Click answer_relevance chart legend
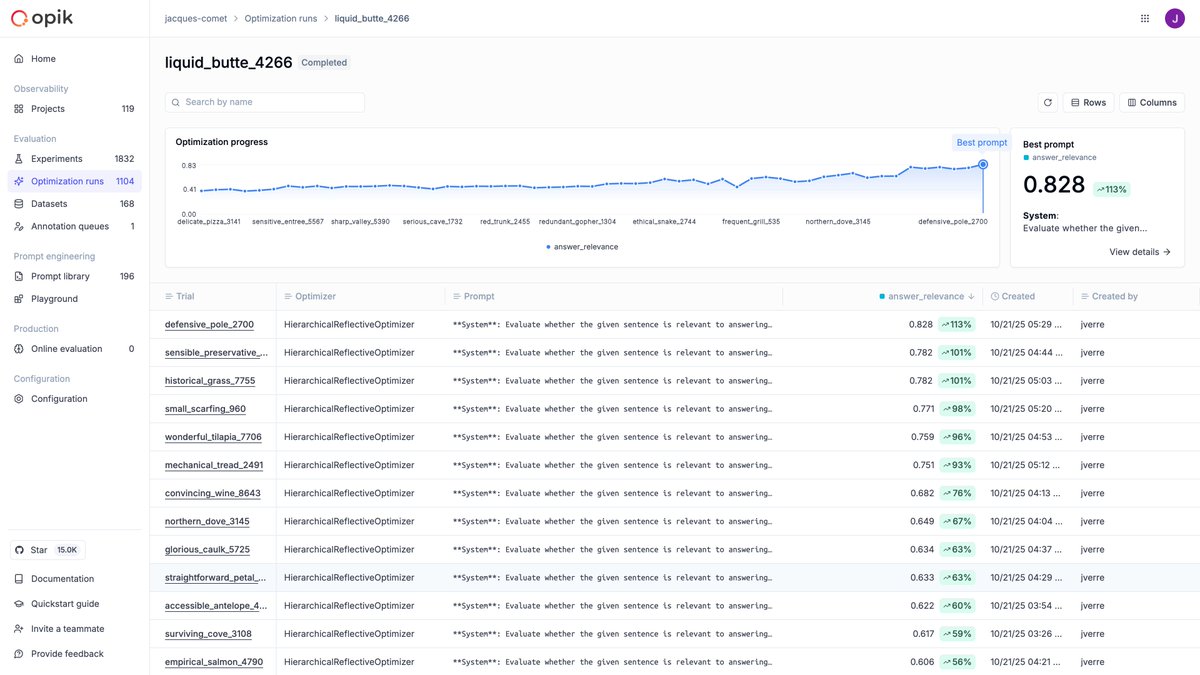 [x=582, y=246]
